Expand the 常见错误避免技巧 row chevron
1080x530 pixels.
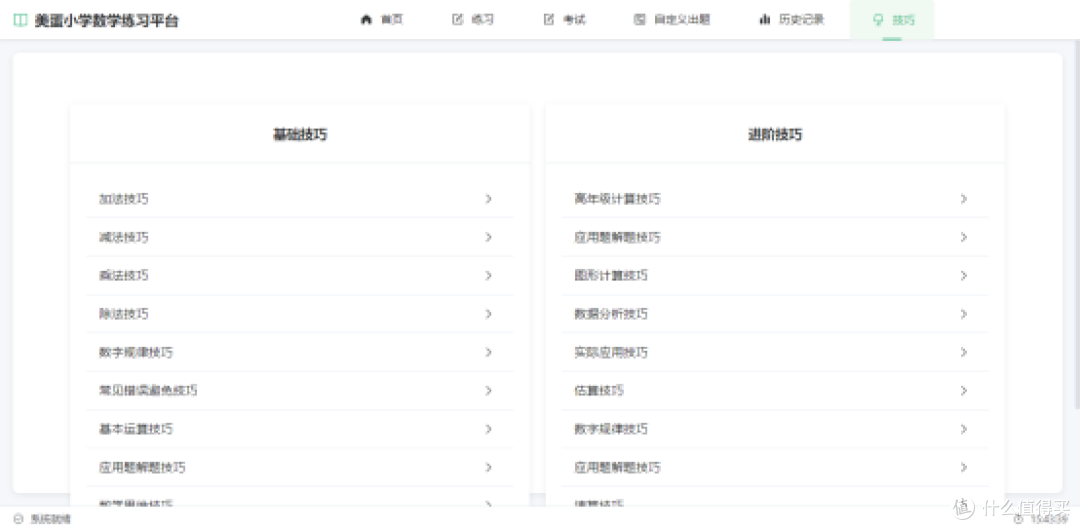click(488, 390)
